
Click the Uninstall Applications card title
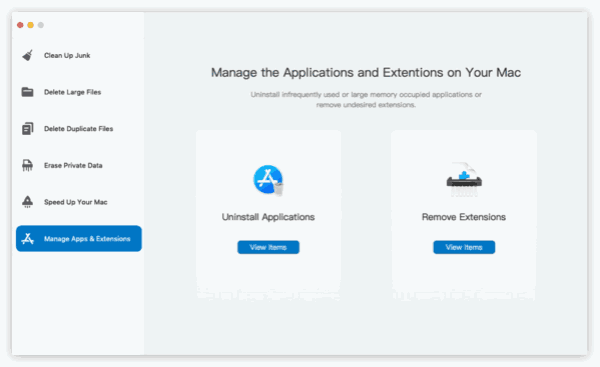tap(268, 217)
